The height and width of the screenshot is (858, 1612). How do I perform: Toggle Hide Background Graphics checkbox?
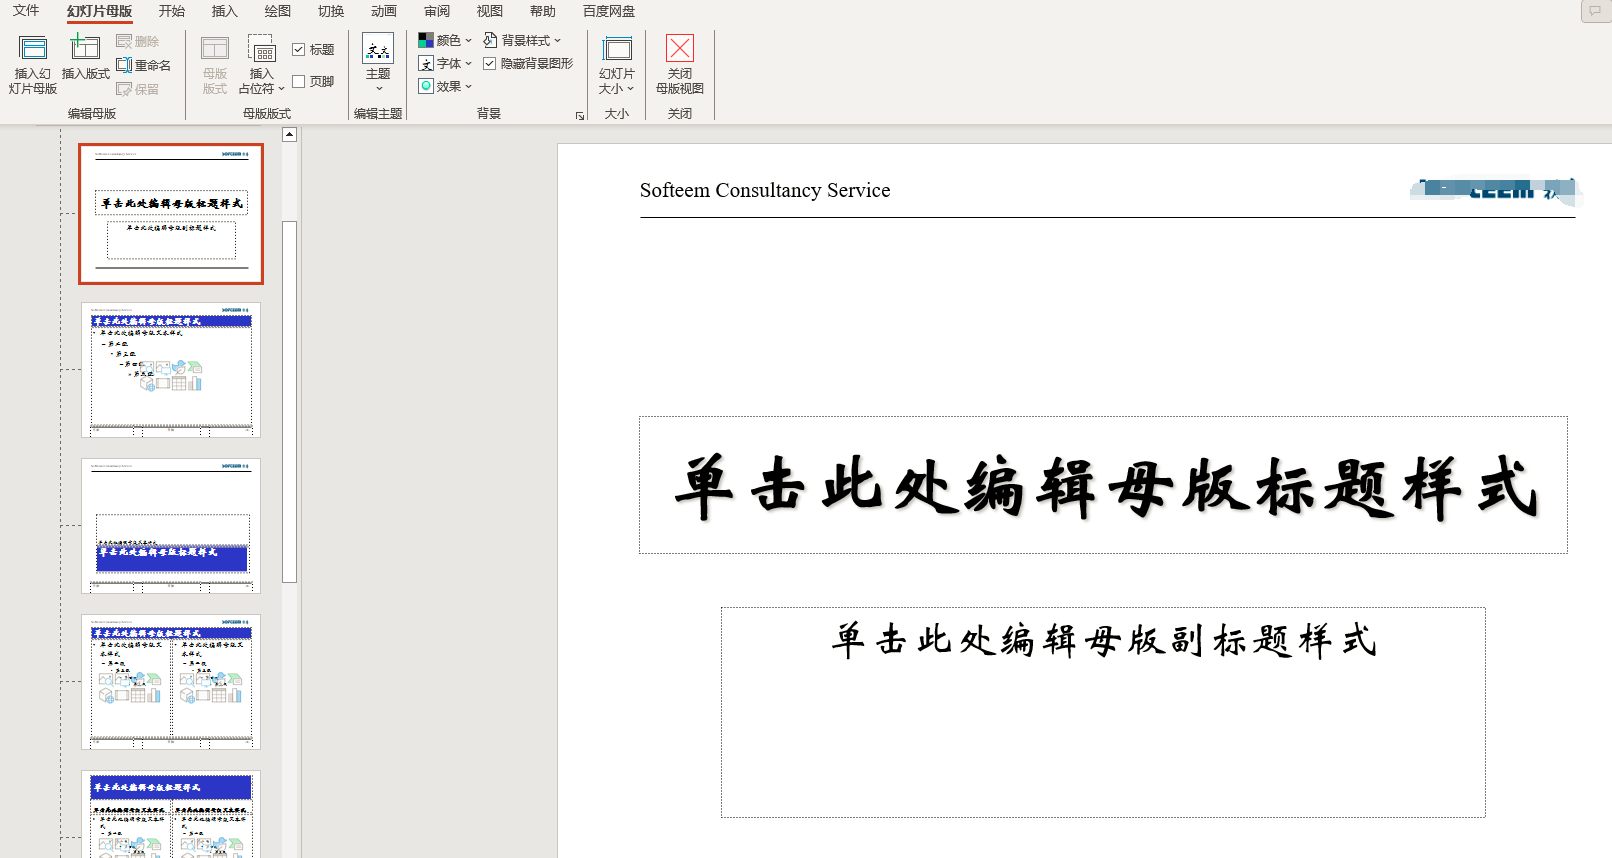pos(489,63)
